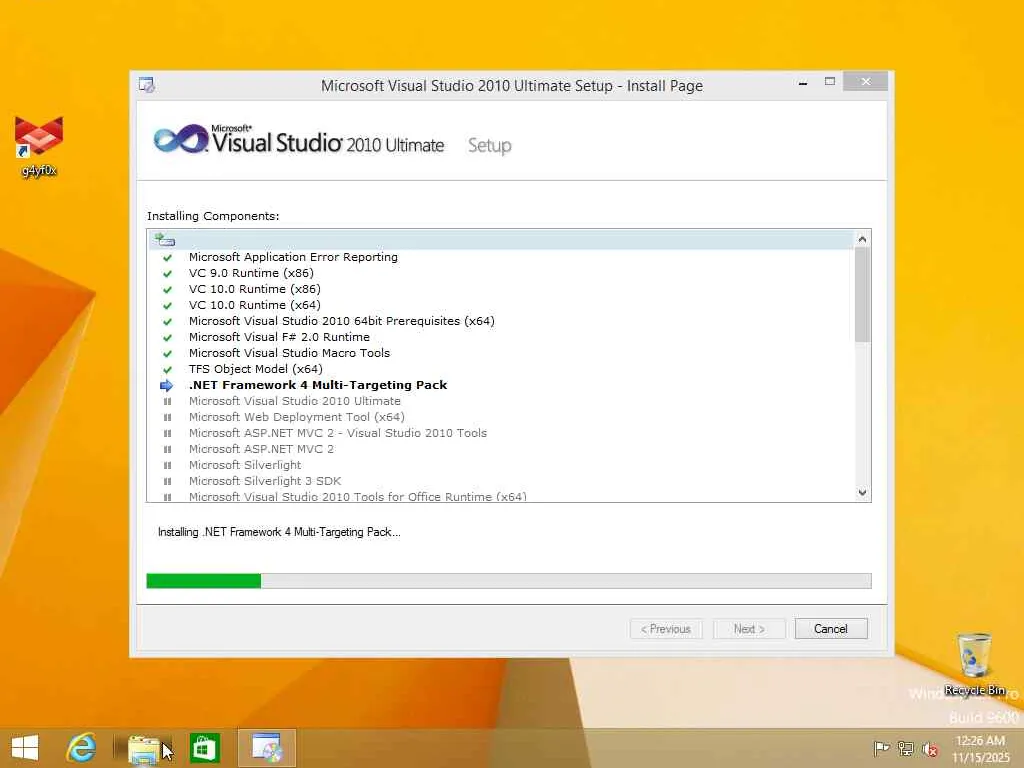Click the Visual Studio infinity logo
This screenshot has height=768, width=1024.
coord(181,139)
